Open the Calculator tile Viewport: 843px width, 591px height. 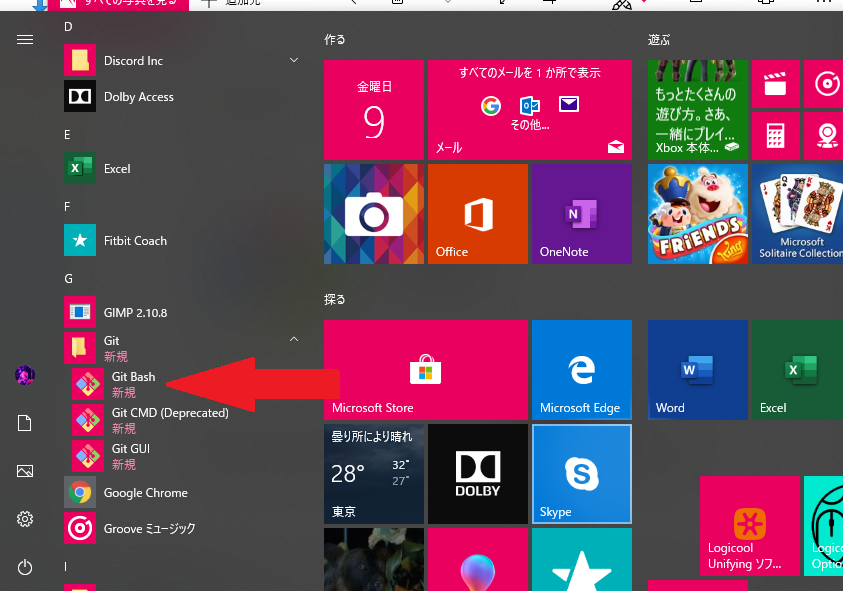[775, 136]
